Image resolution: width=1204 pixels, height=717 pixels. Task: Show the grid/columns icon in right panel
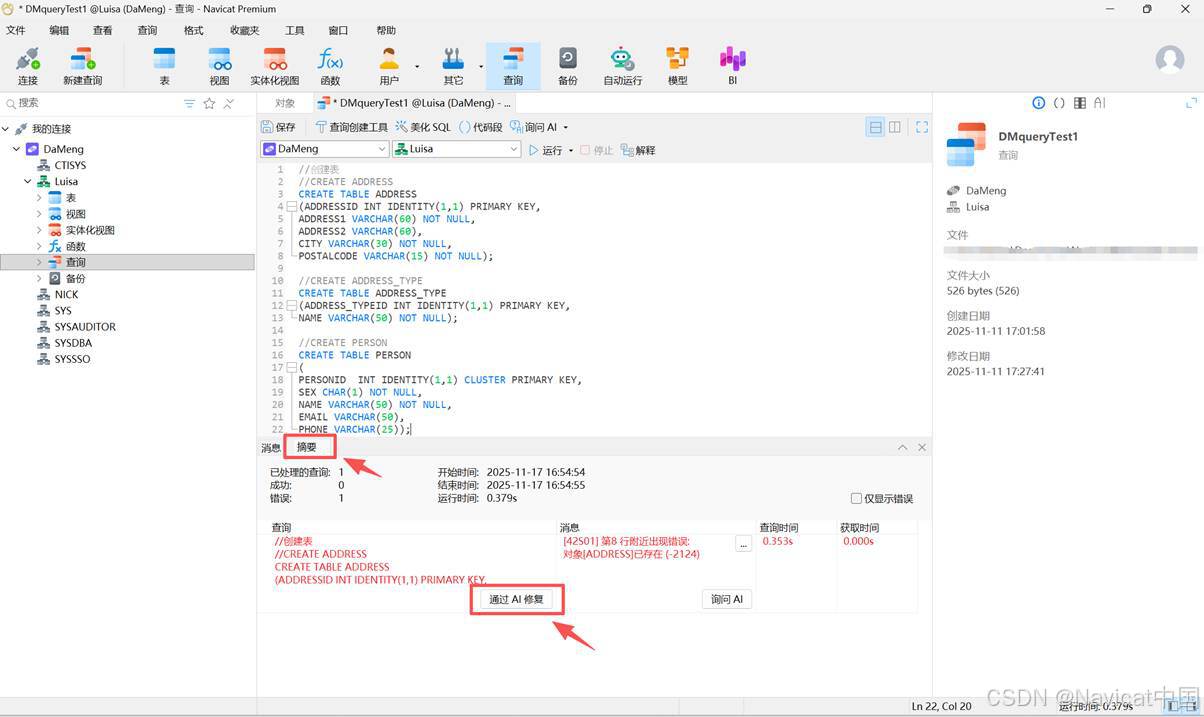[1080, 103]
